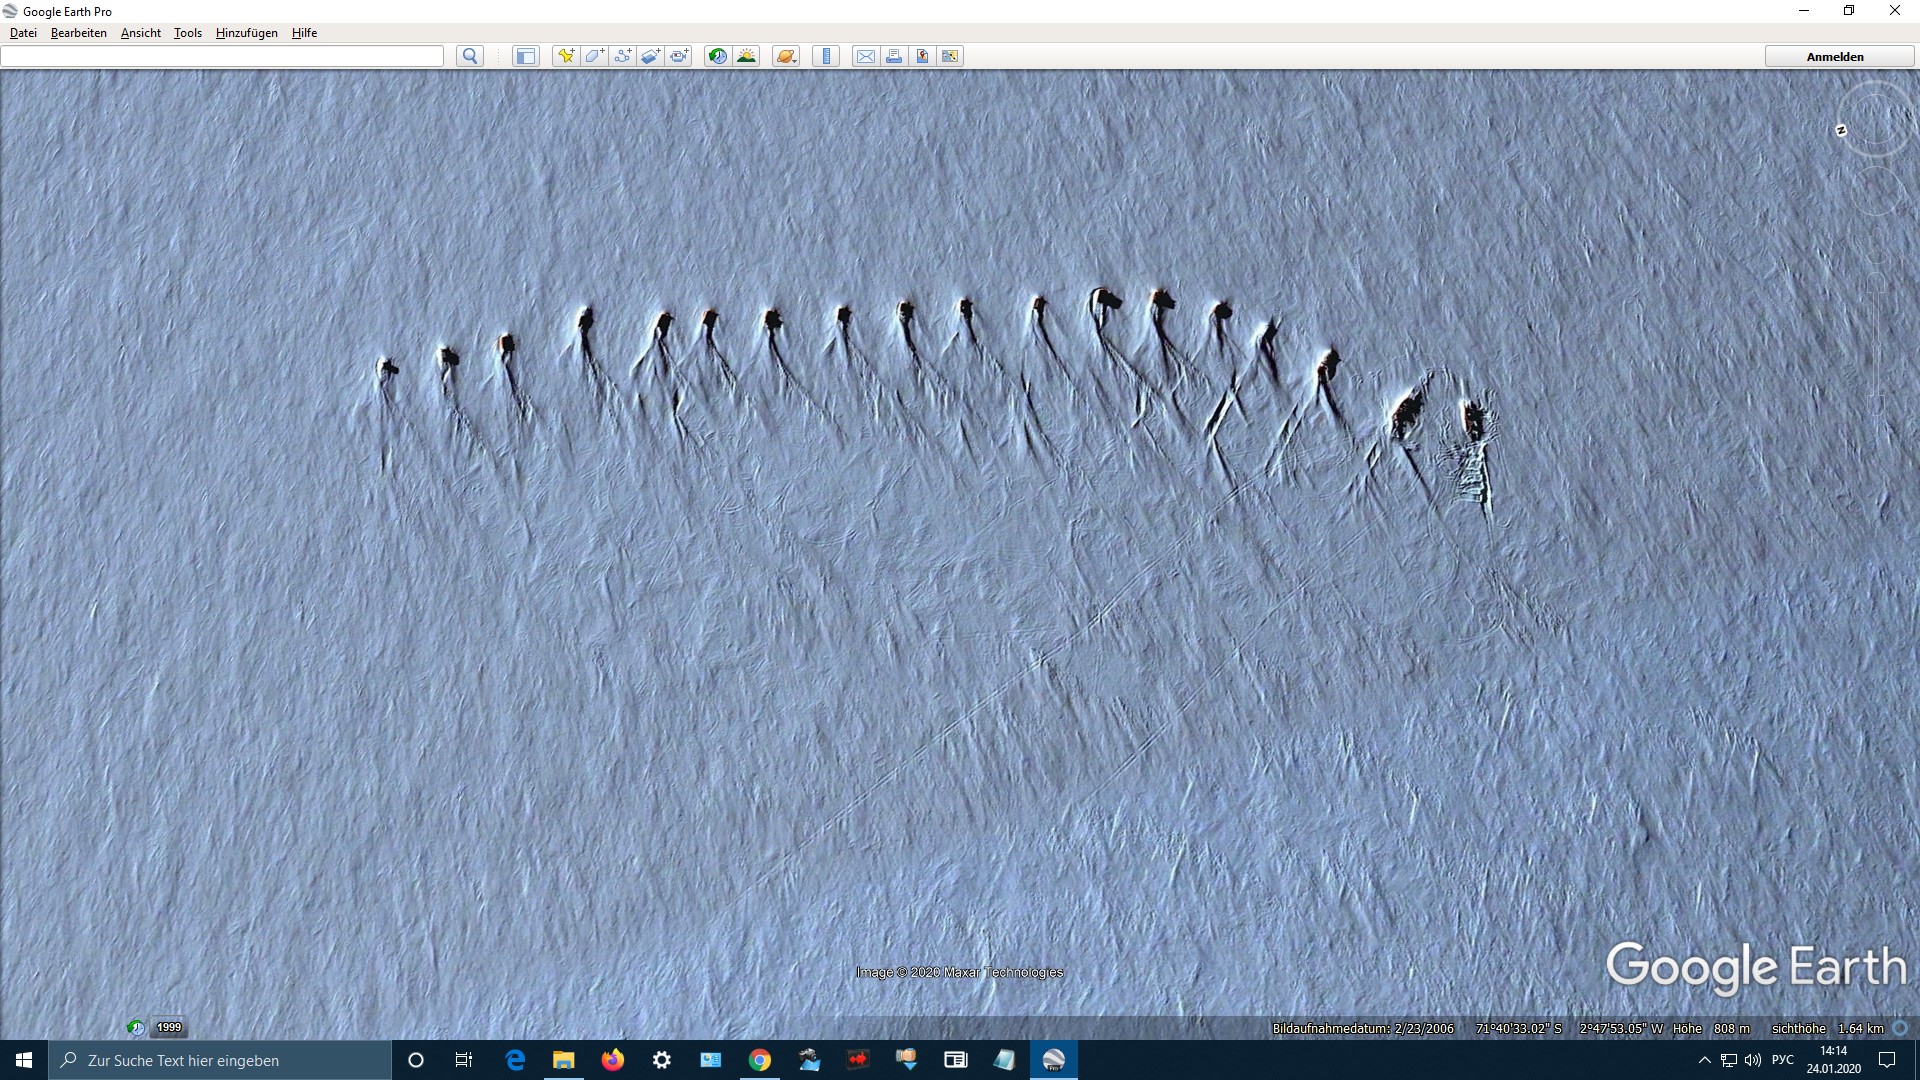Toggle sunlight across landscape icon

(x=746, y=56)
